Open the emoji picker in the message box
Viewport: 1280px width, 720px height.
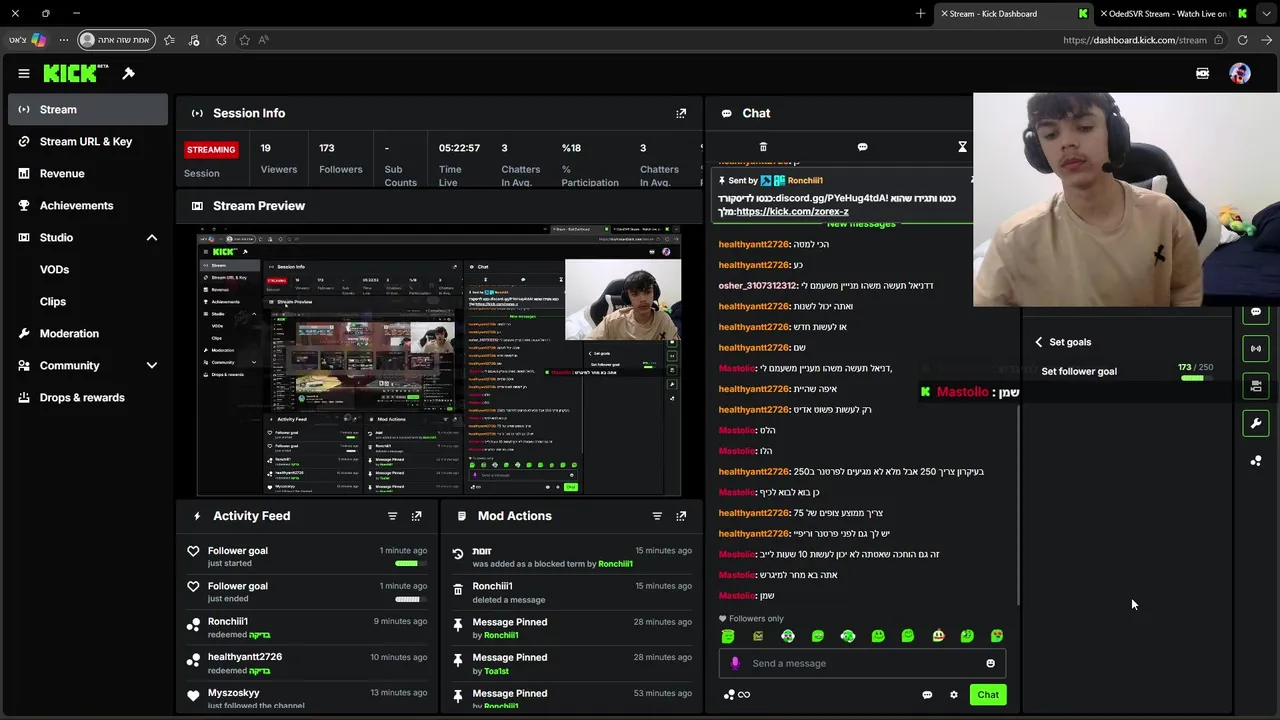click(990, 663)
